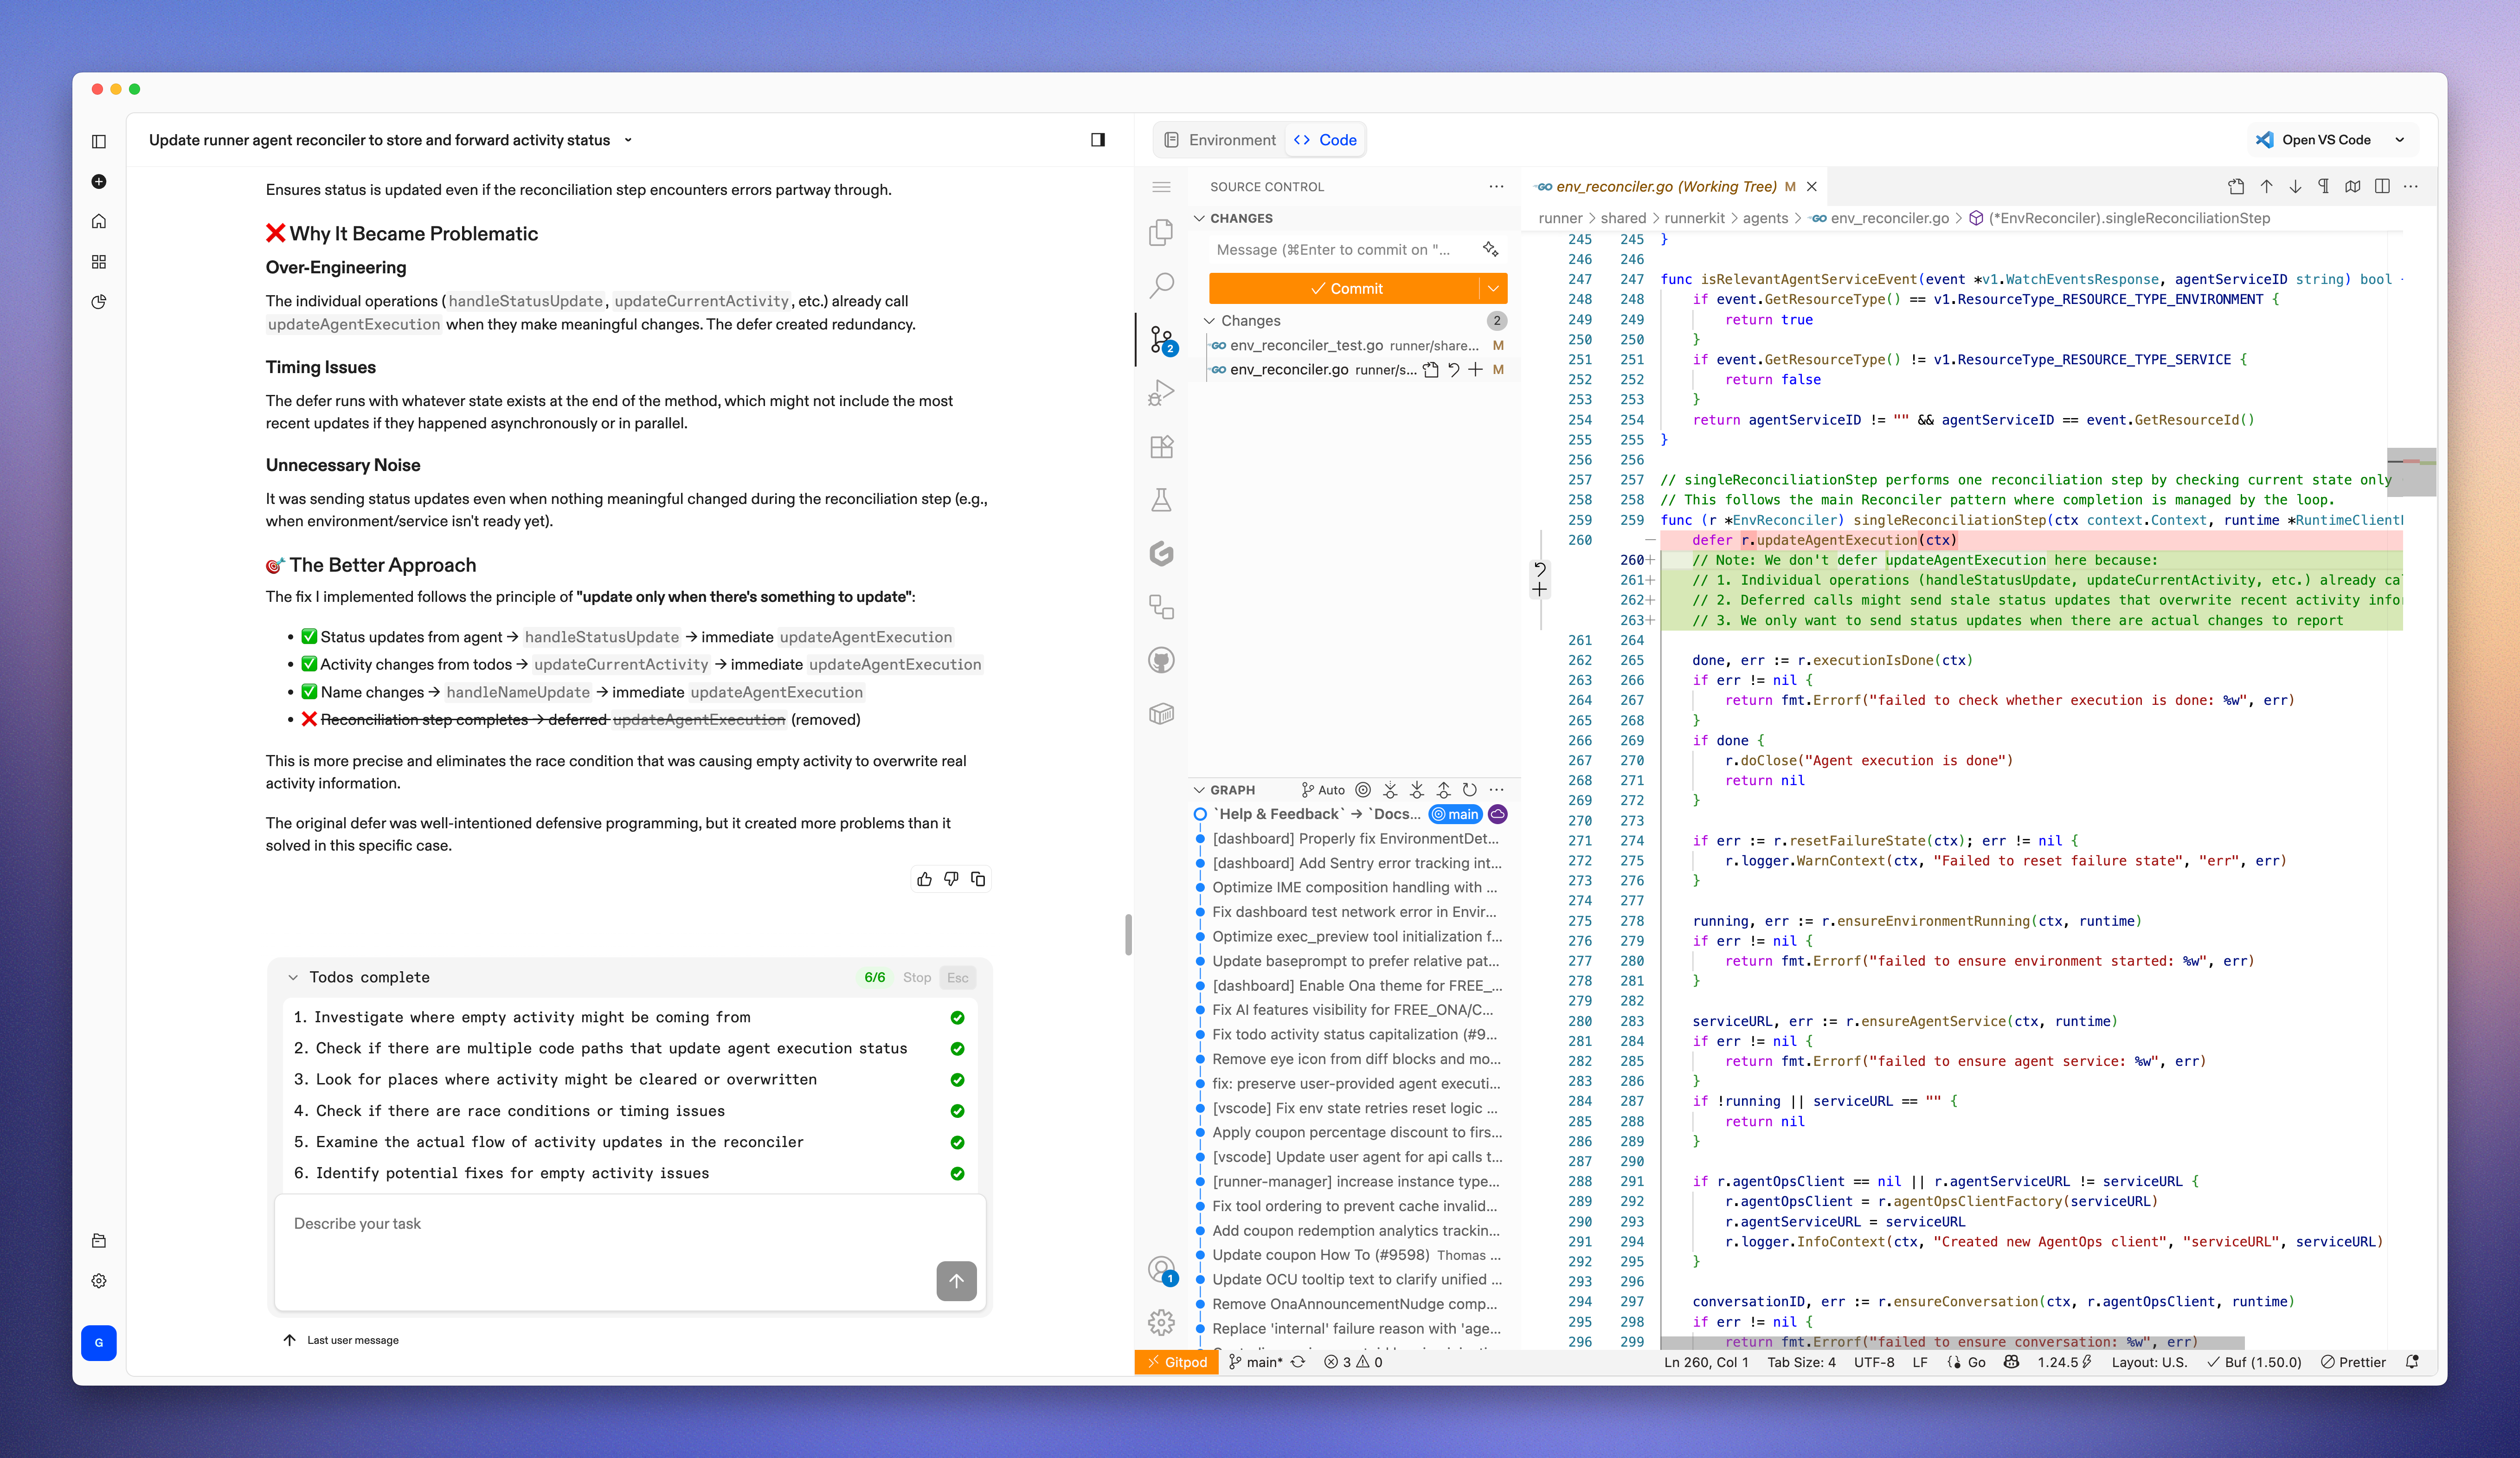The width and height of the screenshot is (2520, 1458).
Task: Collapse the Todos complete list
Action: pyautogui.click(x=293, y=978)
